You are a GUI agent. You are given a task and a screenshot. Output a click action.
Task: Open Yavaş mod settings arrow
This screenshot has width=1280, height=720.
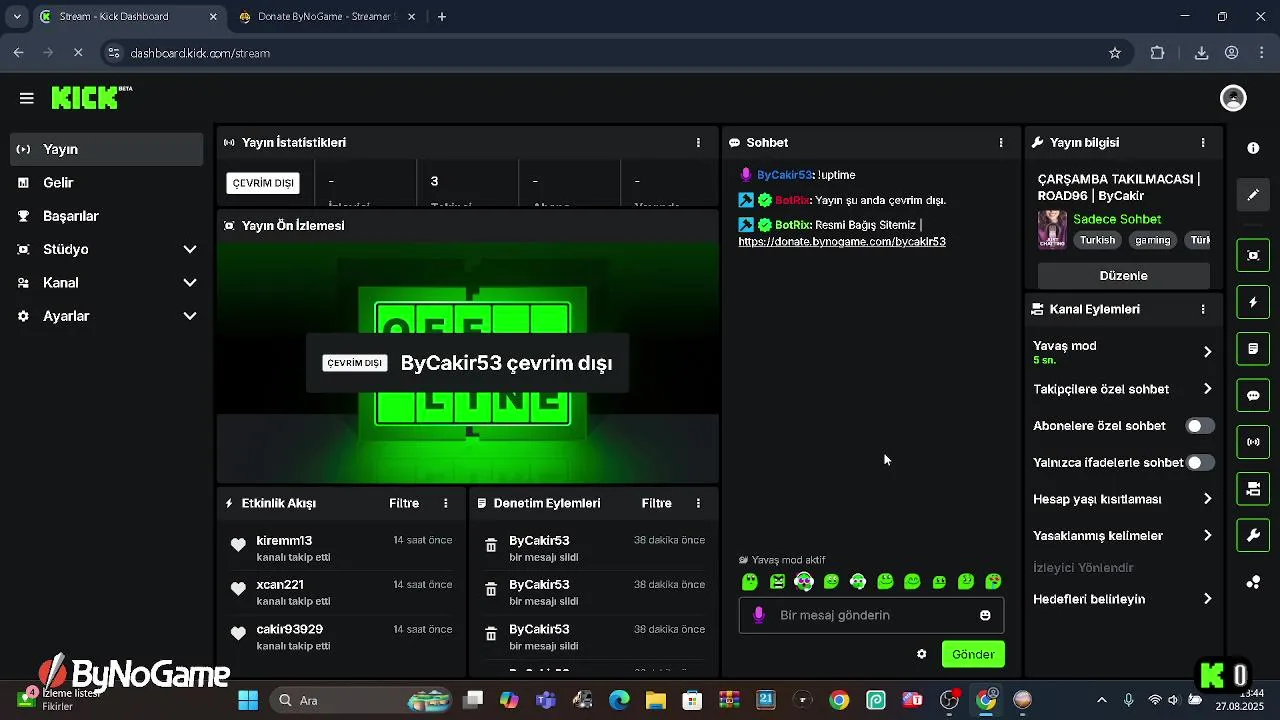1207,352
